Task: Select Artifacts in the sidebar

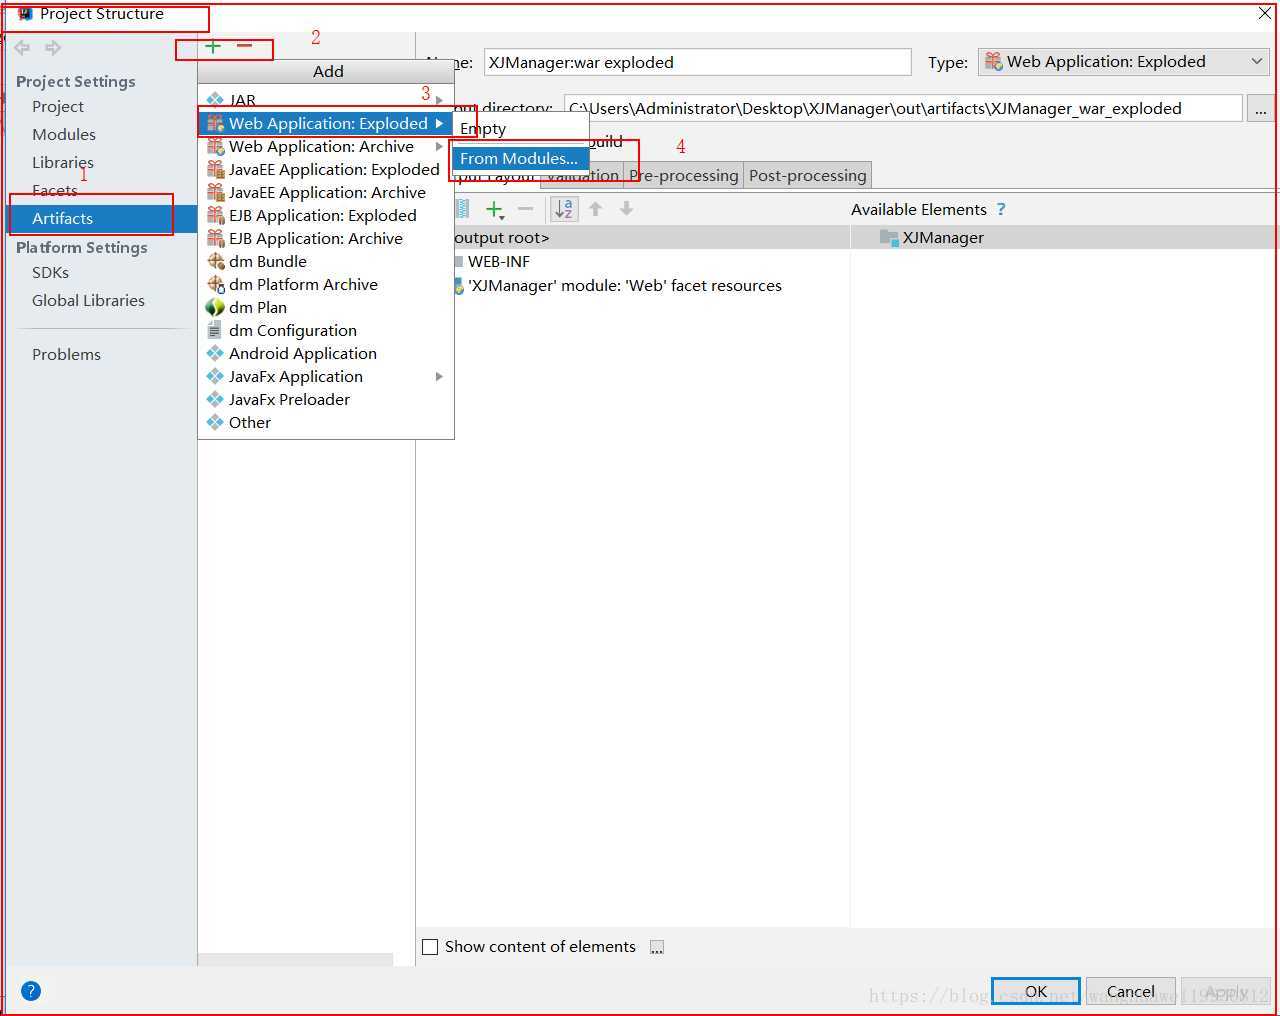Action: 102,218
